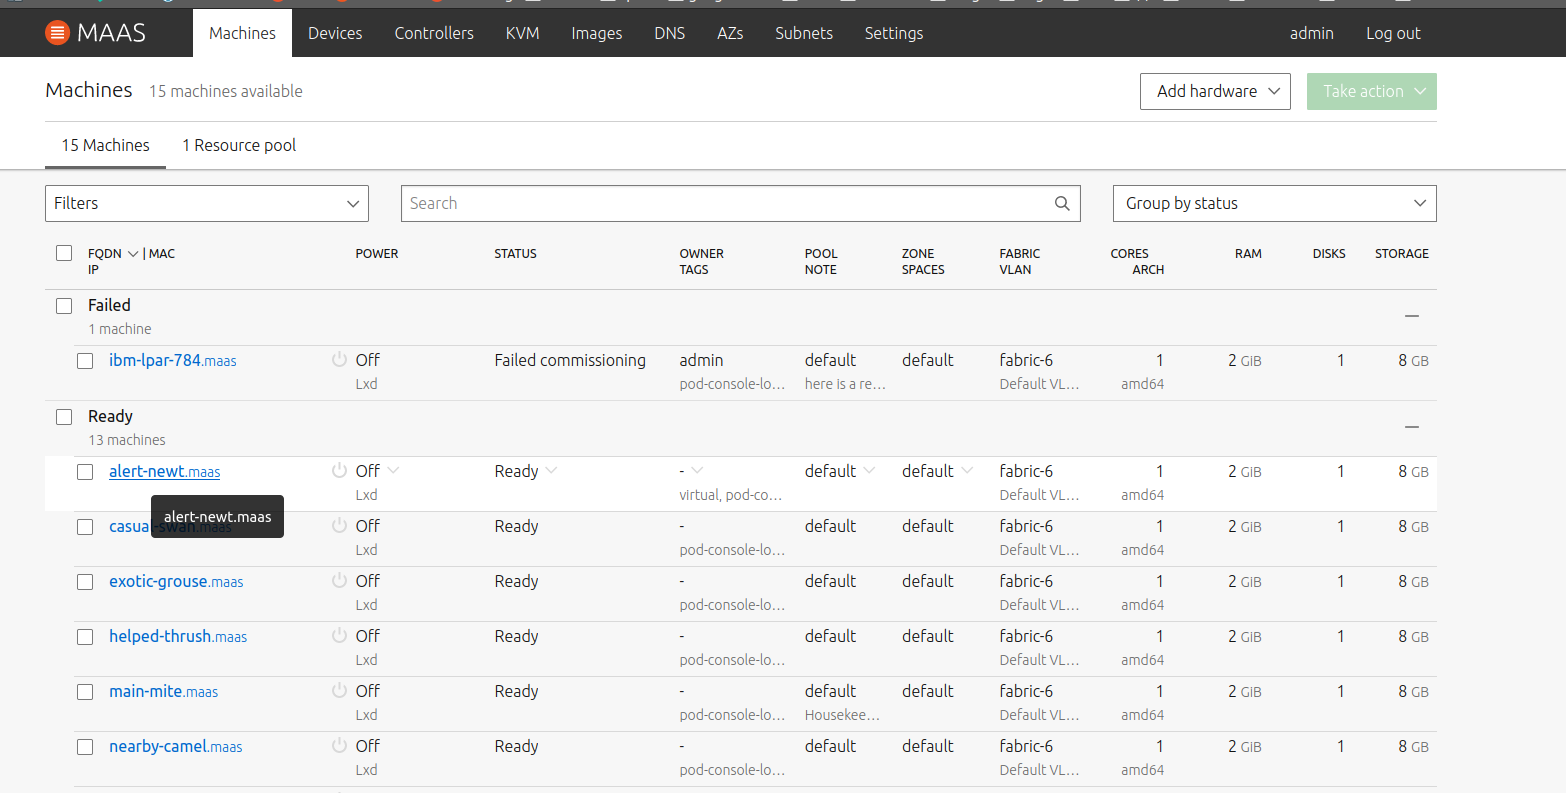Collapse the Failed group with minus icon
This screenshot has height=793, width=1566.
[1411, 316]
